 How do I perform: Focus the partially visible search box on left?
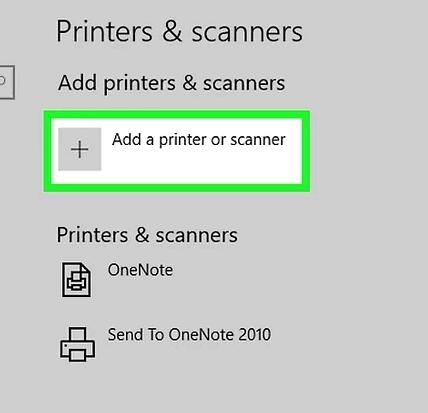point(7,82)
